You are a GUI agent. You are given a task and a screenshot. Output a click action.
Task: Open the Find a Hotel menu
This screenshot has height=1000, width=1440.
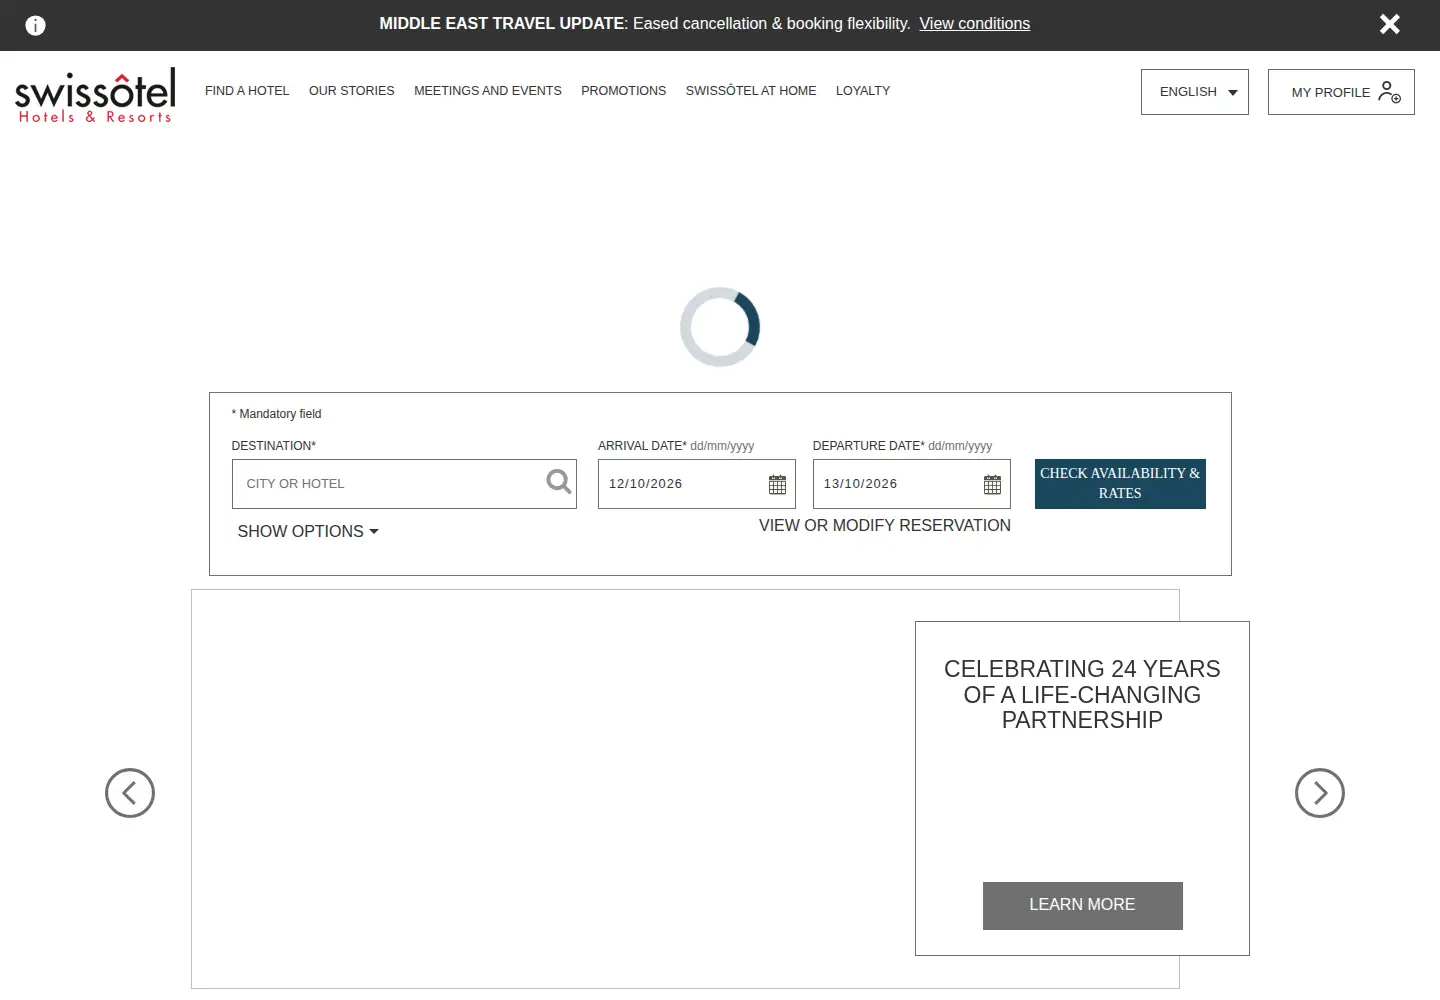click(247, 91)
